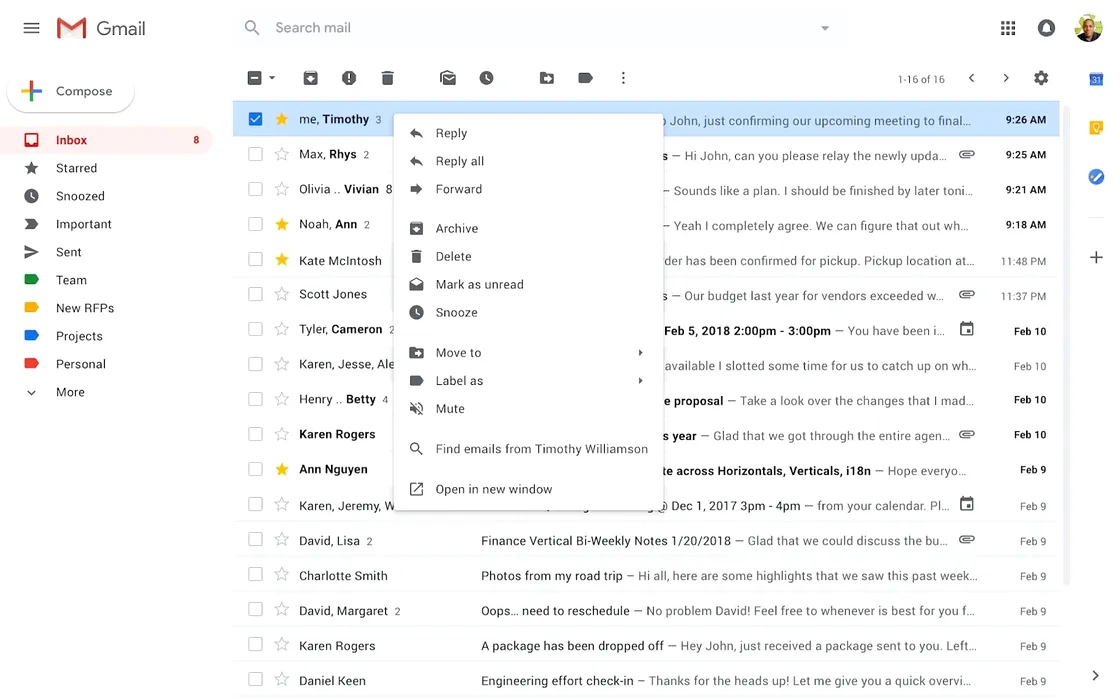Viewport: 1120px width, 700px height.
Task: Click the Report spam toolbar icon
Action: click(x=349, y=78)
